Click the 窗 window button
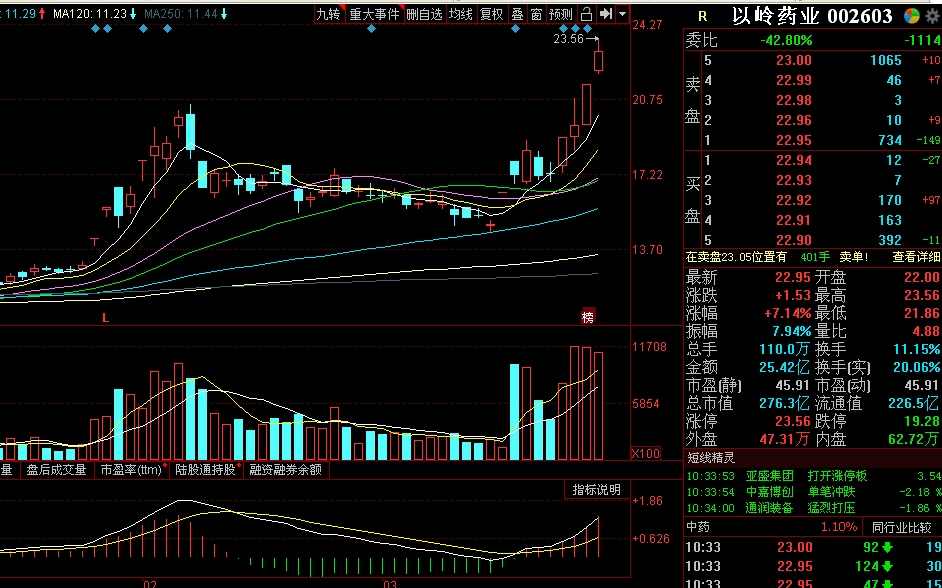The image size is (942, 588). 536,14
